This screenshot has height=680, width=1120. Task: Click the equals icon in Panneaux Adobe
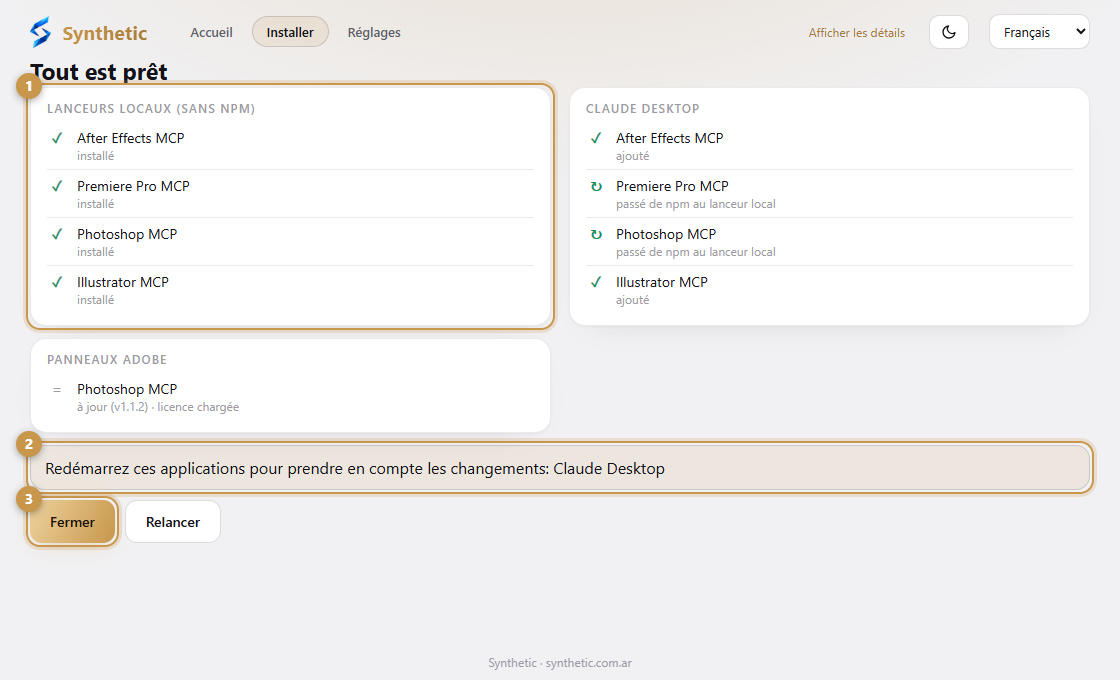(x=57, y=390)
